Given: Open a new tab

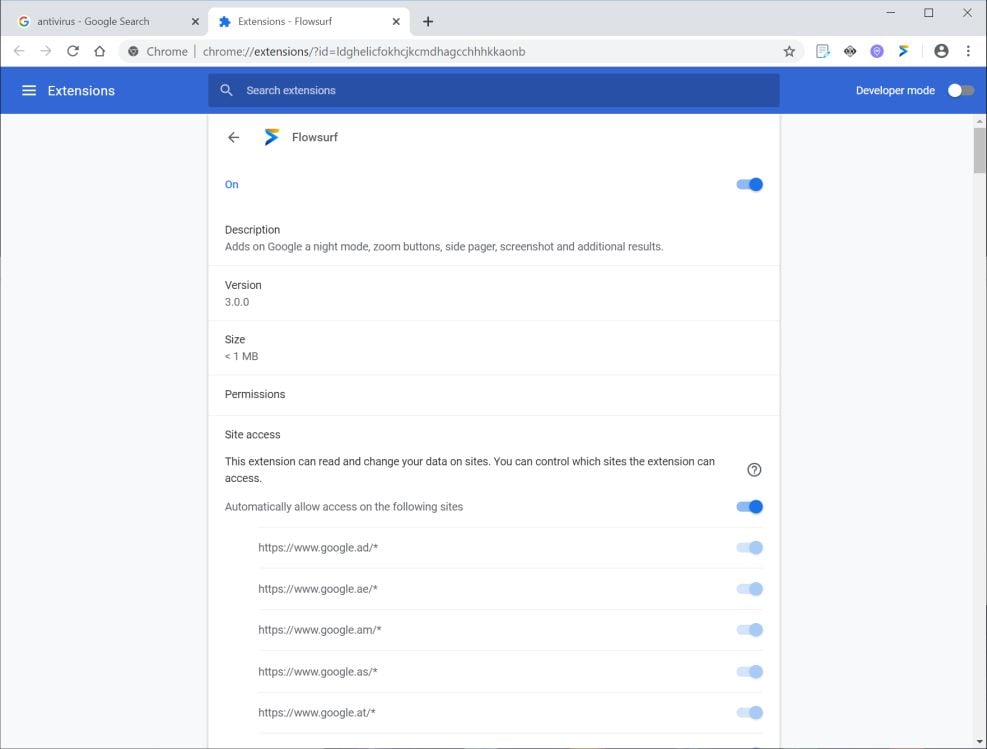Looking at the screenshot, I should 428,21.
